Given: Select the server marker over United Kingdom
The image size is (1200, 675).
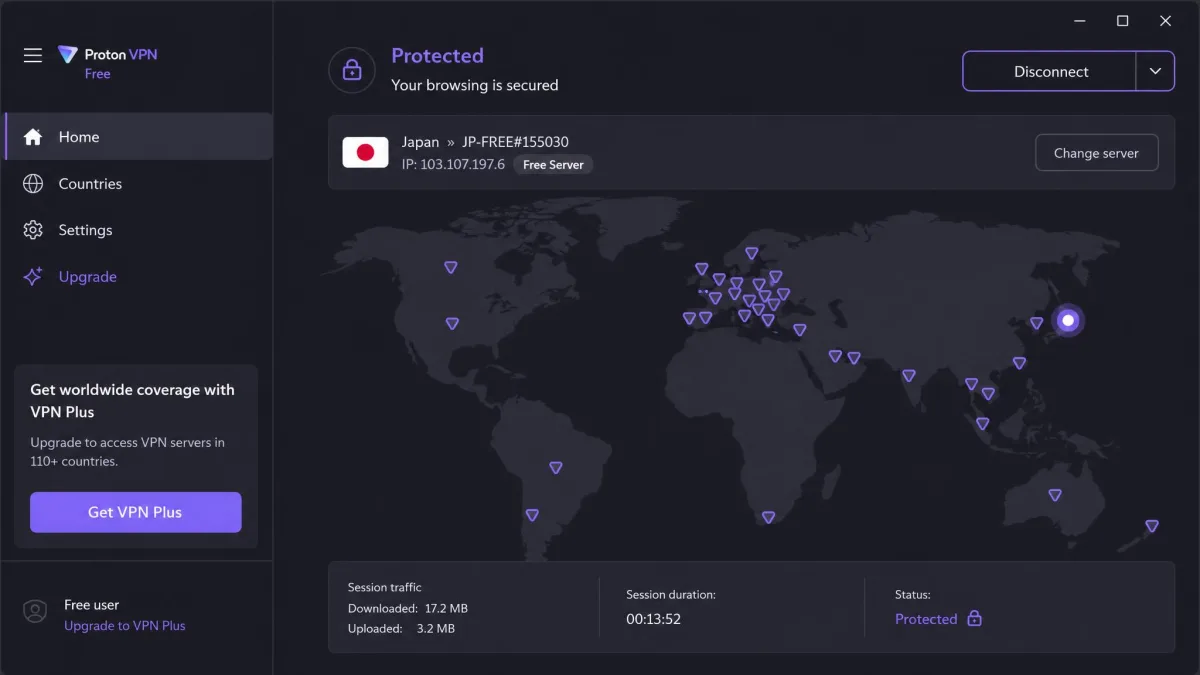Looking at the screenshot, I should pos(702,269).
